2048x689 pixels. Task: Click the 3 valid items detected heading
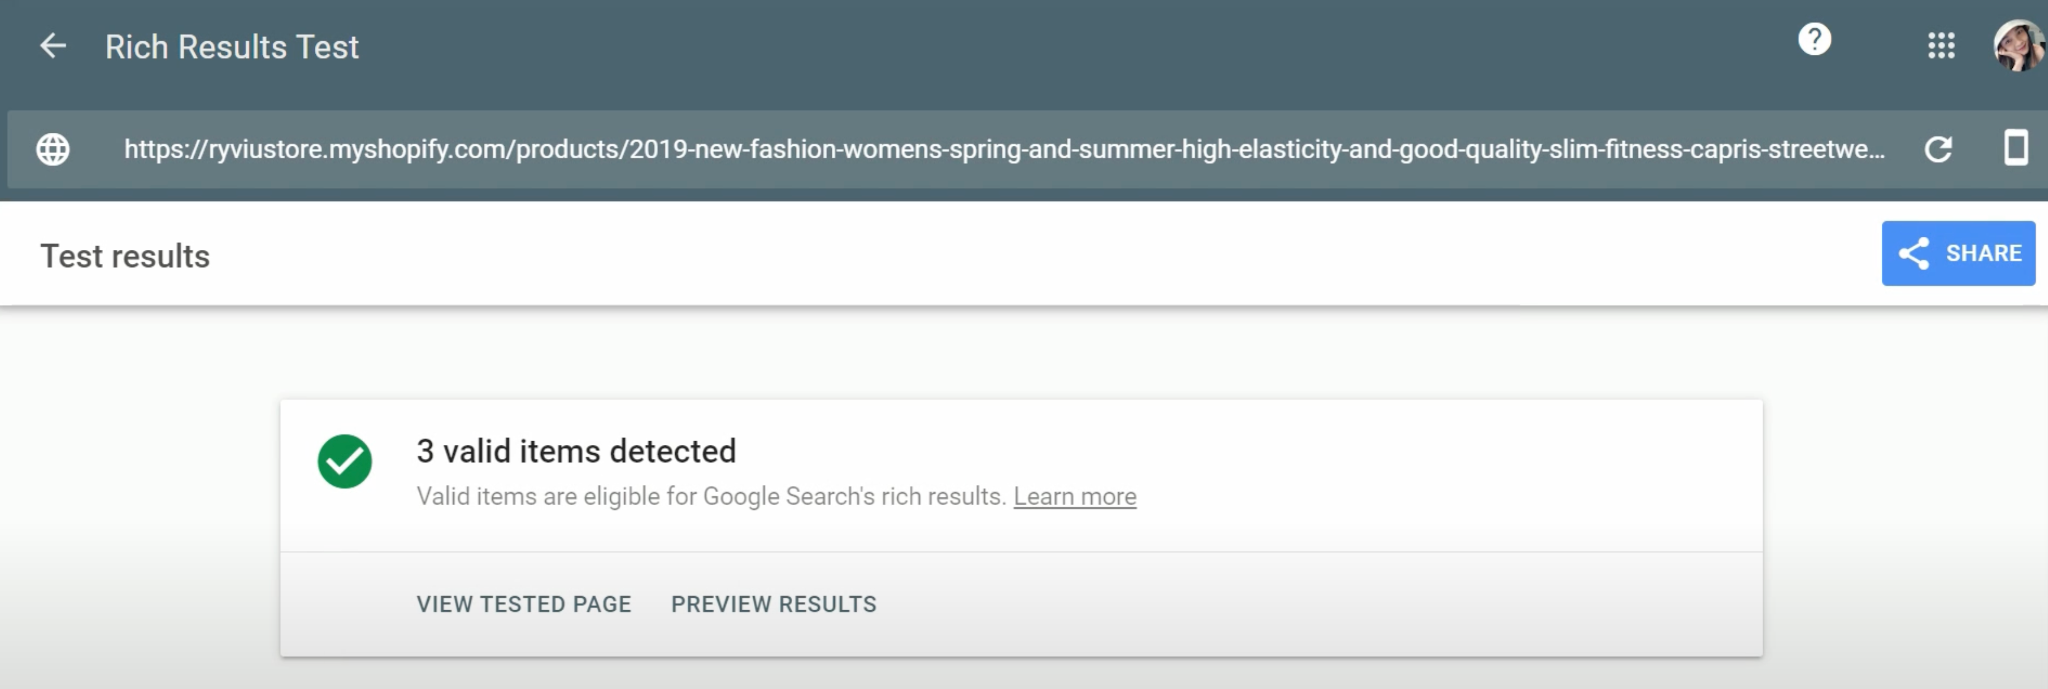tap(576, 451)
